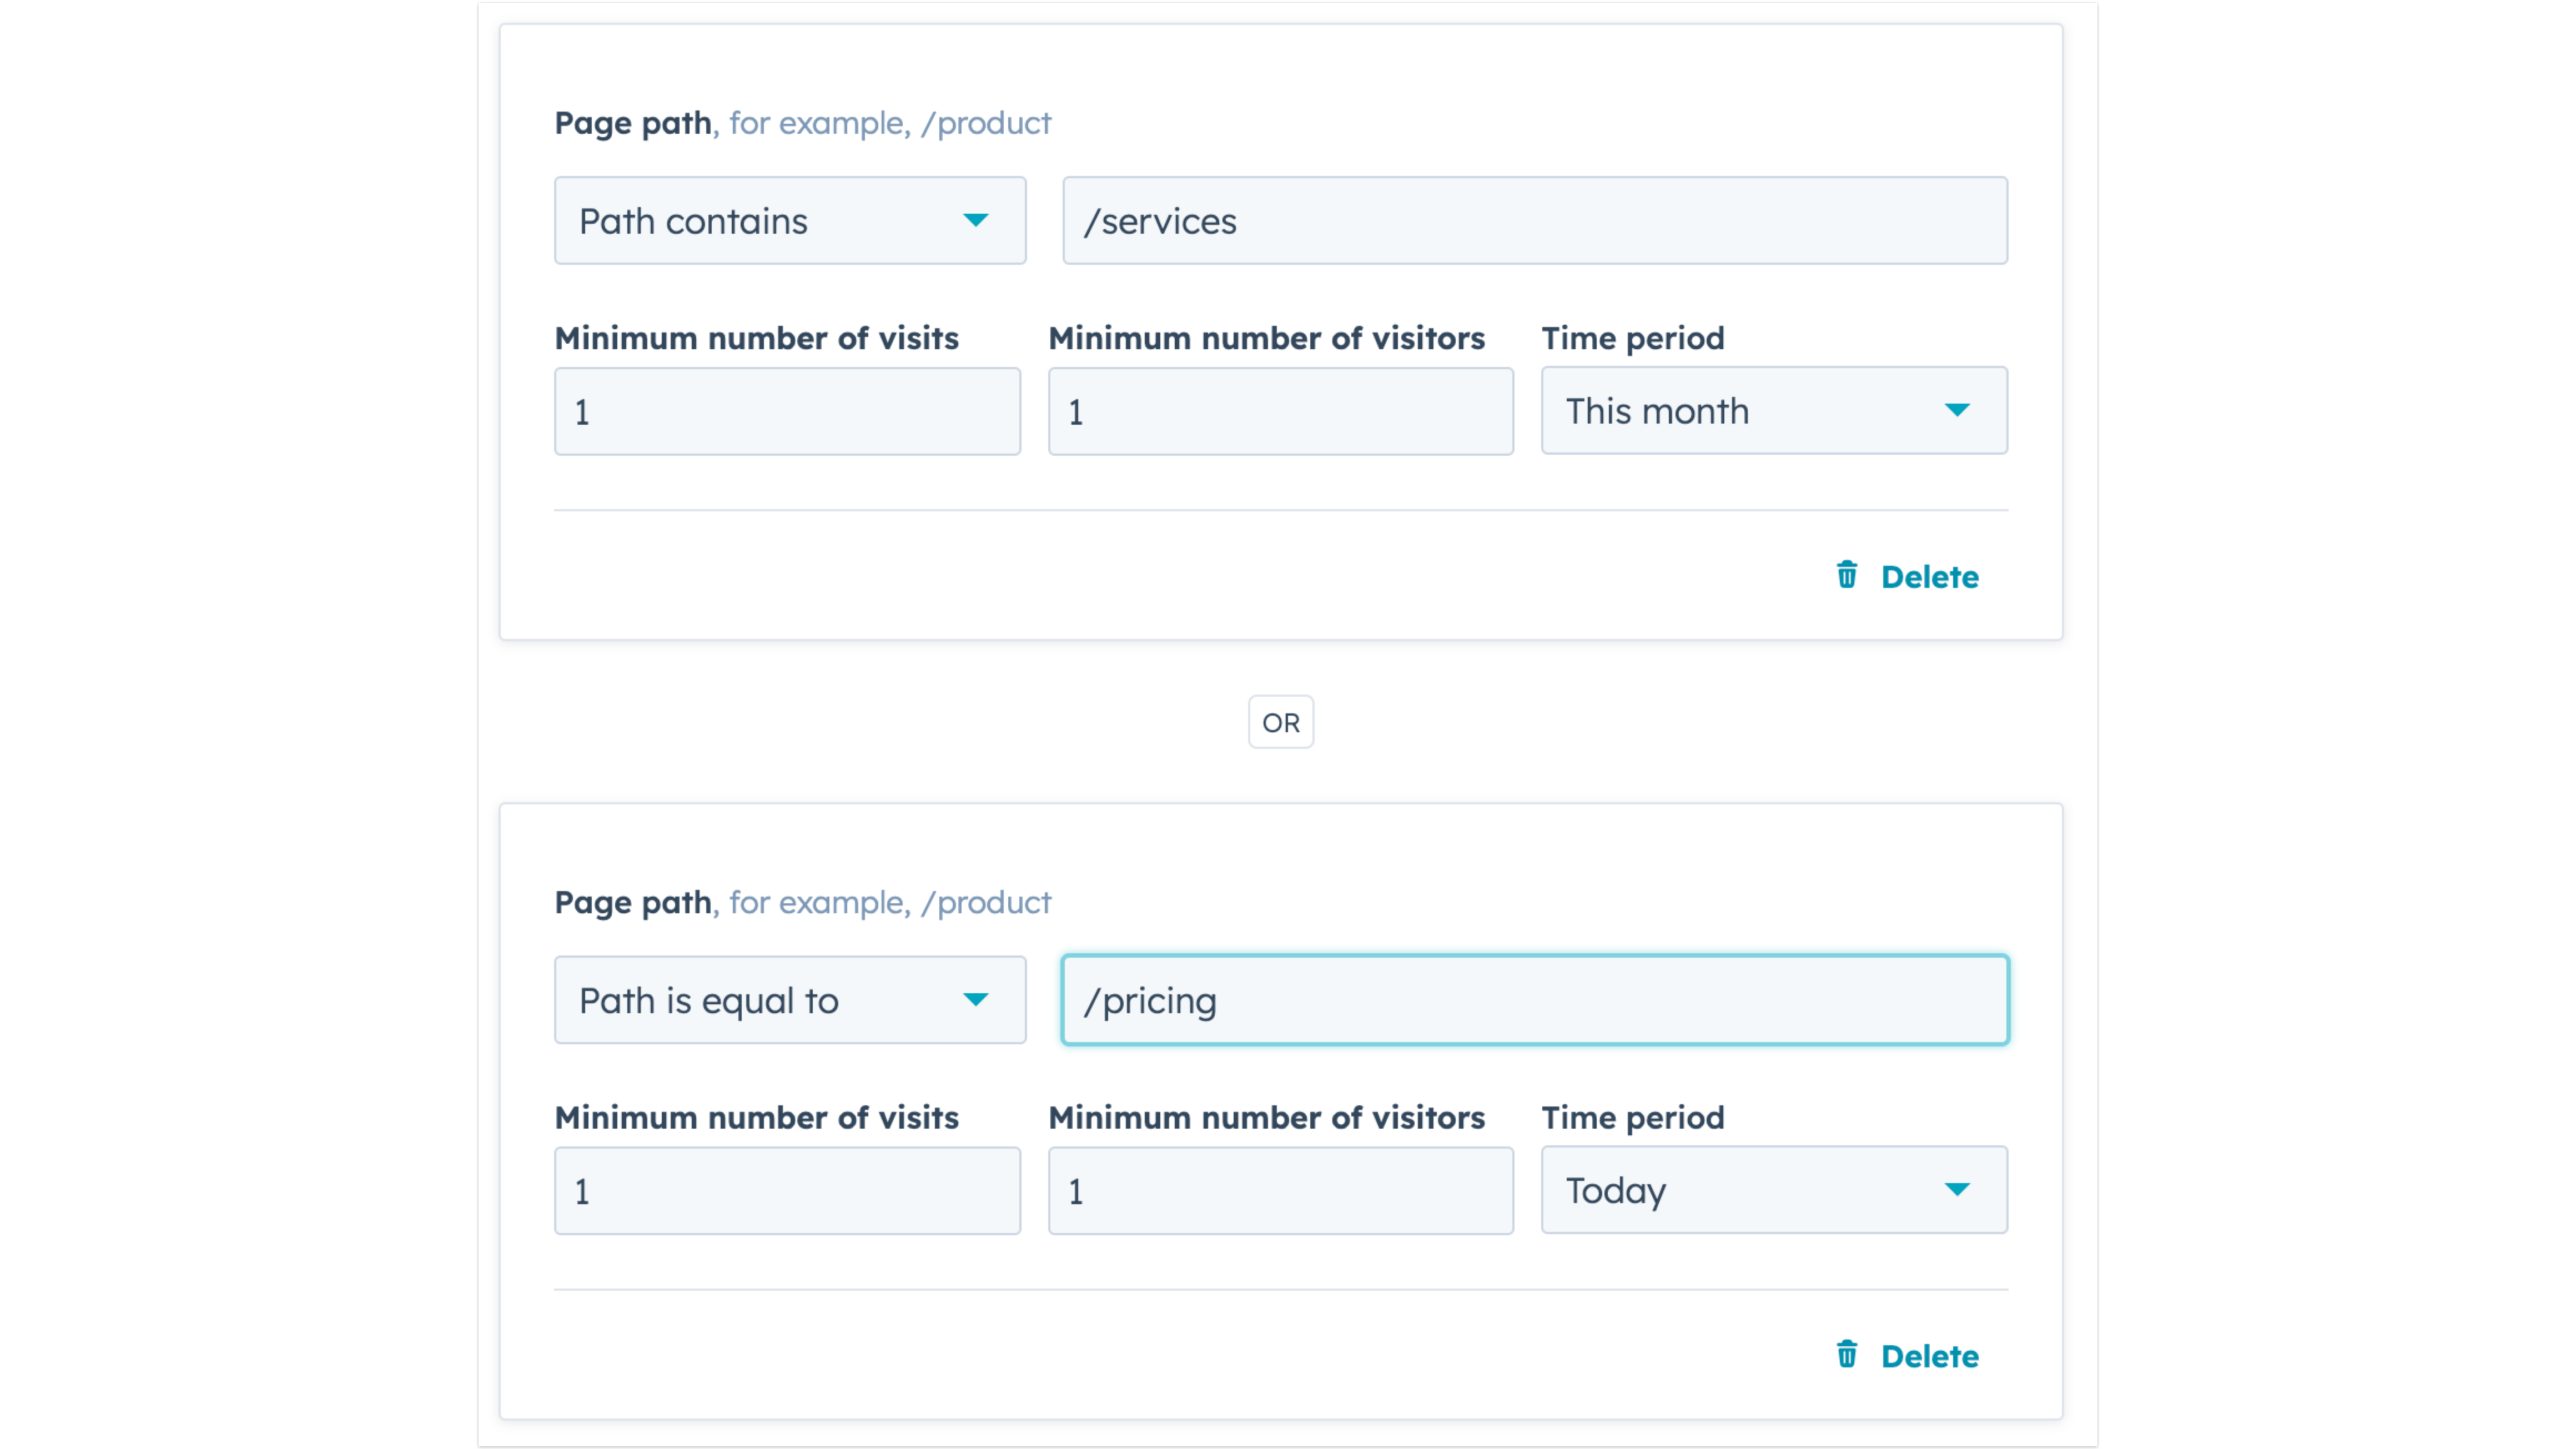Delete the /pricing filter rule
The image size is (2576, 1449).
coord(1929,1355)
